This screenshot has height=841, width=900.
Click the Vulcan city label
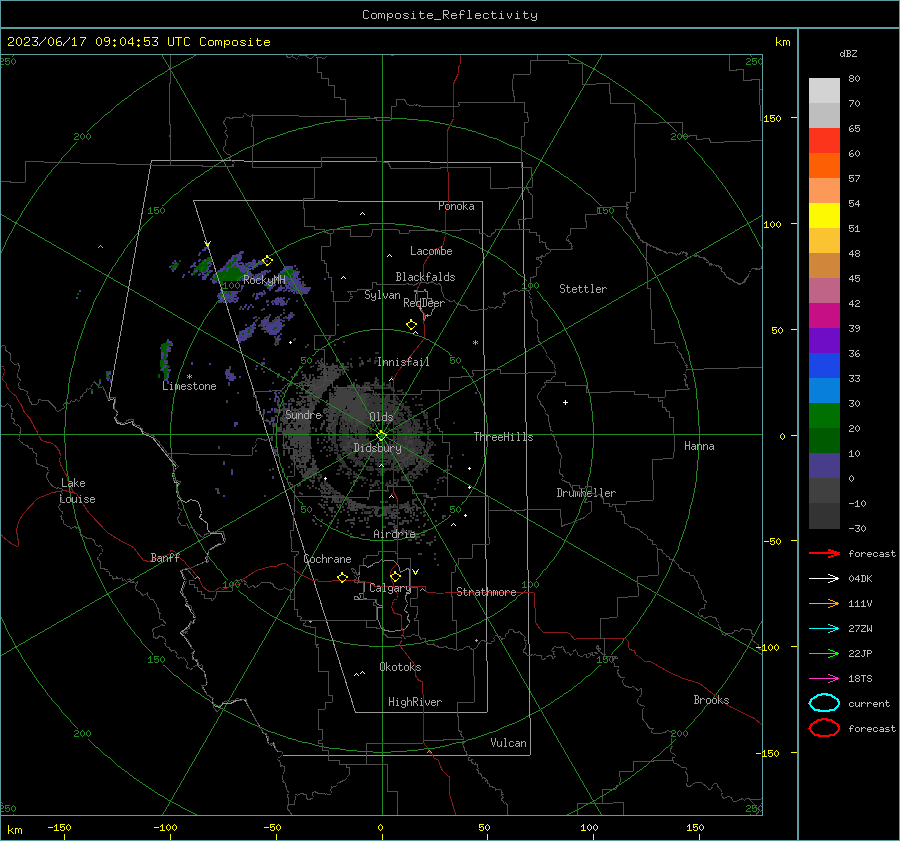point(508,743)
